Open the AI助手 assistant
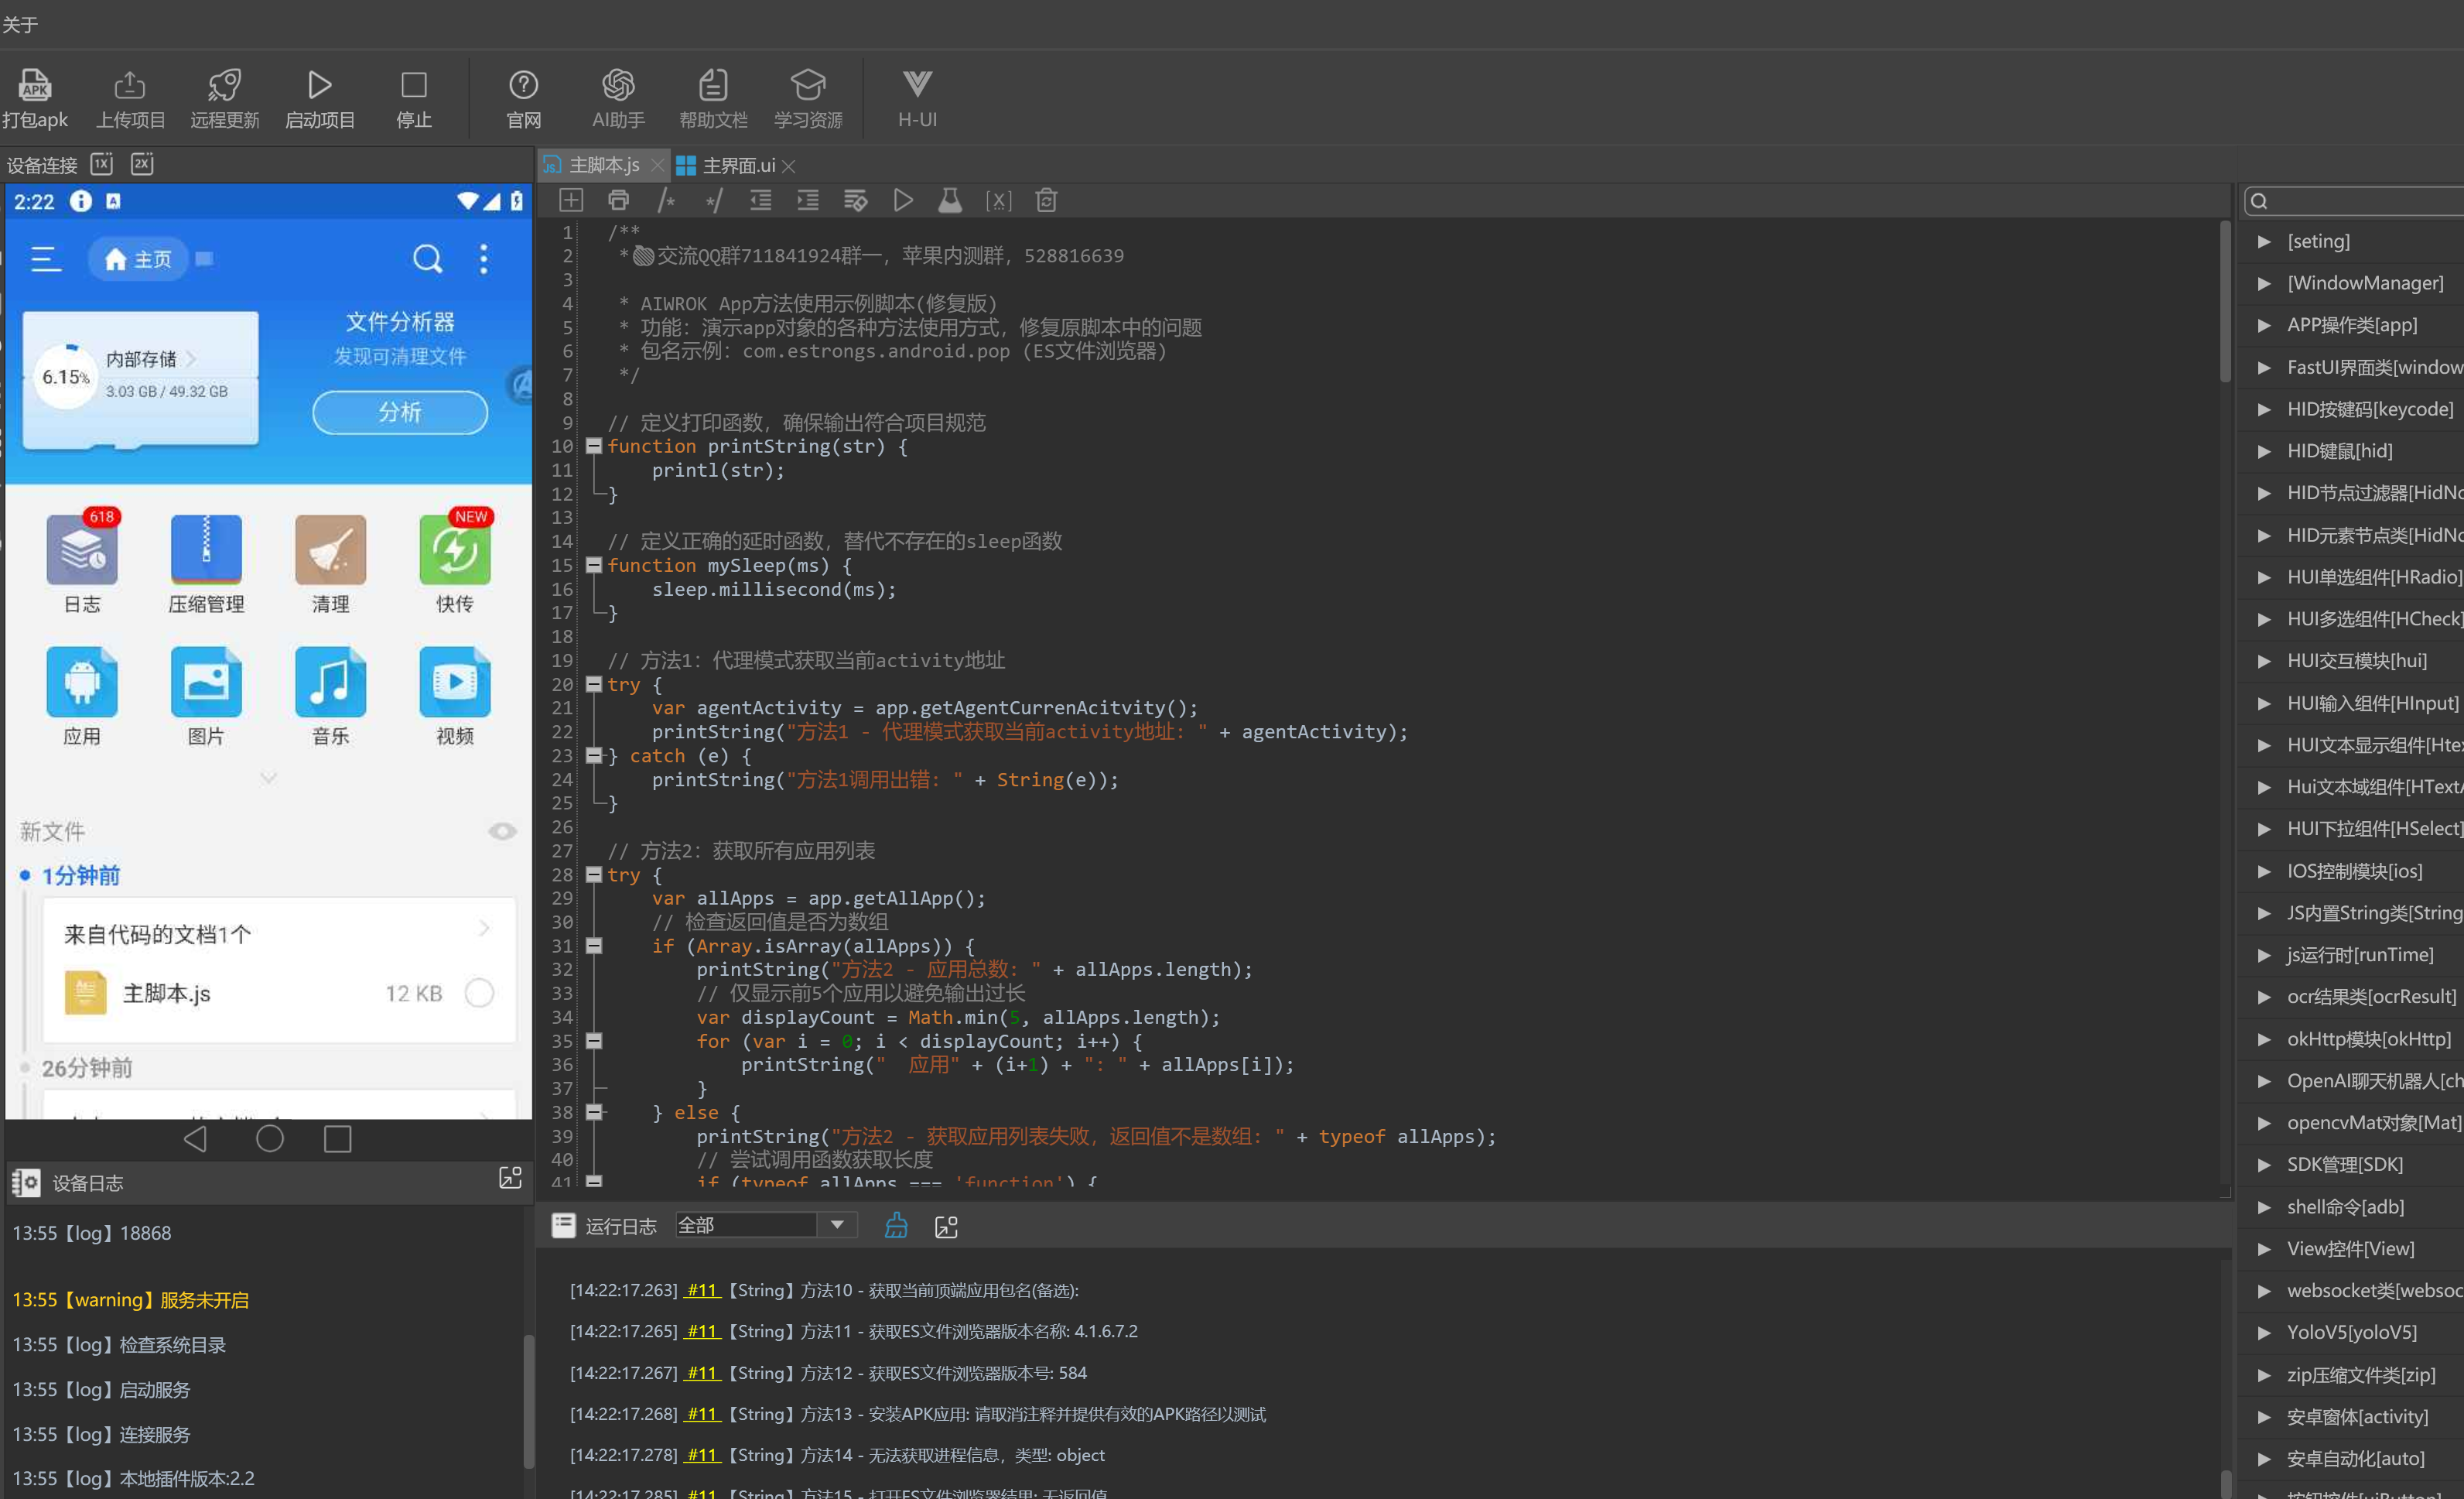This screenshot has height=1499, width=2464. 618,85
